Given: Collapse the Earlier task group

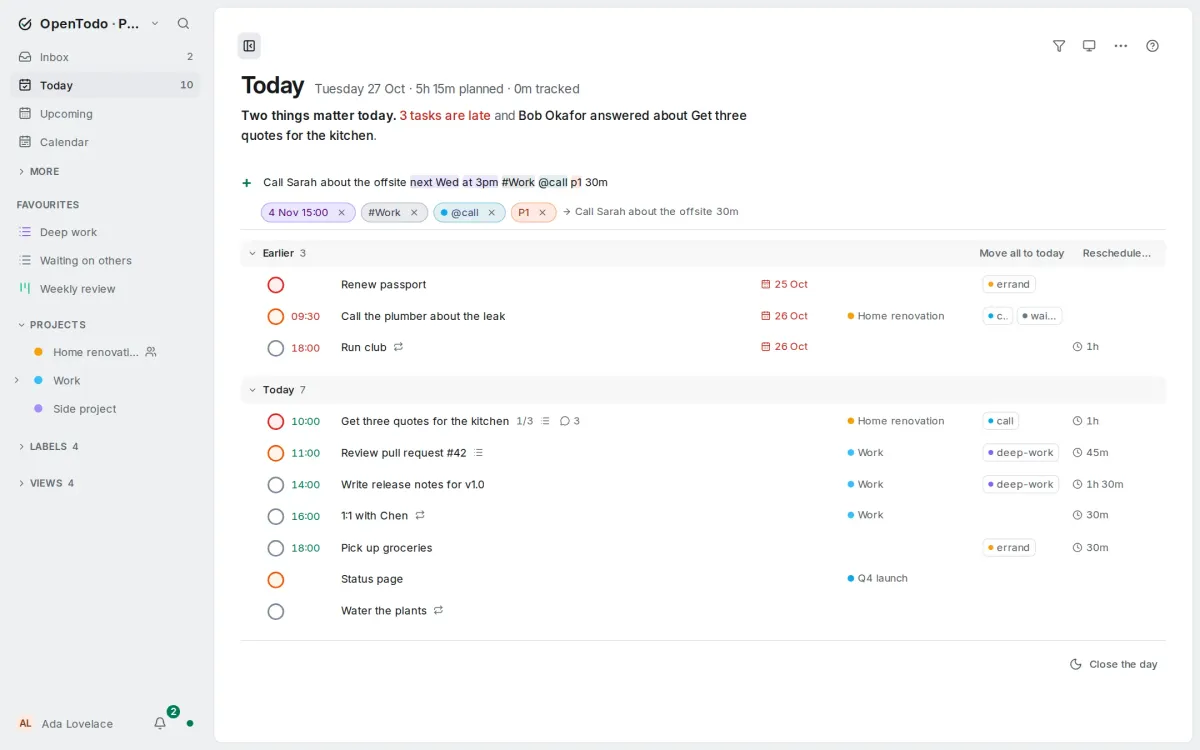Looking at the screenshot, I should pos(253,253).
